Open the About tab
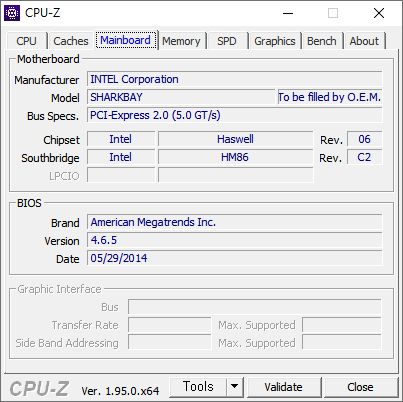This screenshot has height=402, width=403. (364, 41)
